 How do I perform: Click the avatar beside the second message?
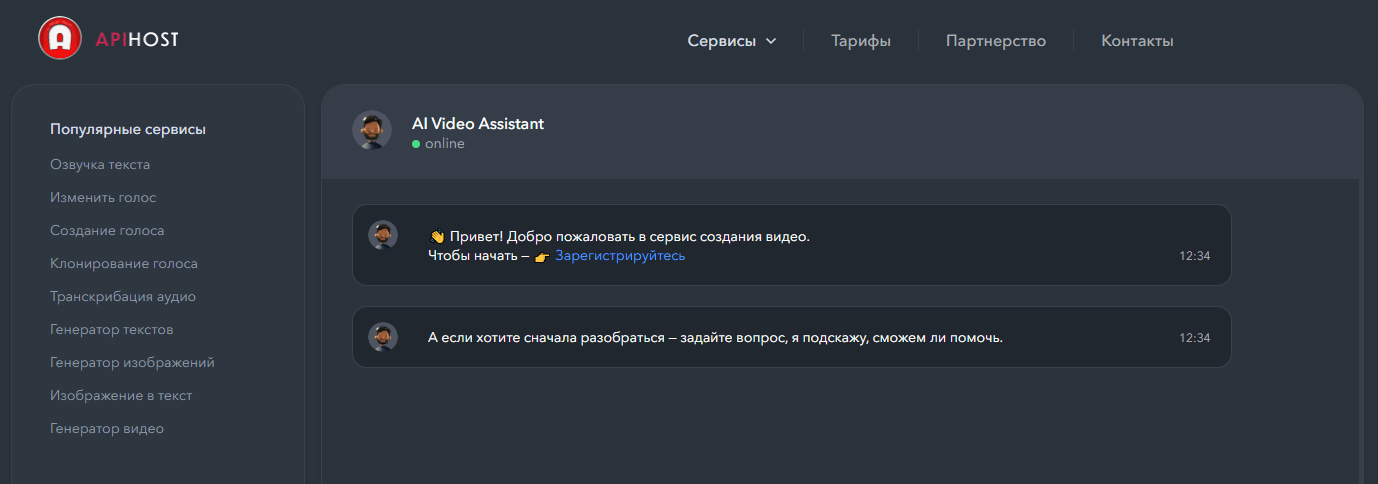tap(383, 337)
